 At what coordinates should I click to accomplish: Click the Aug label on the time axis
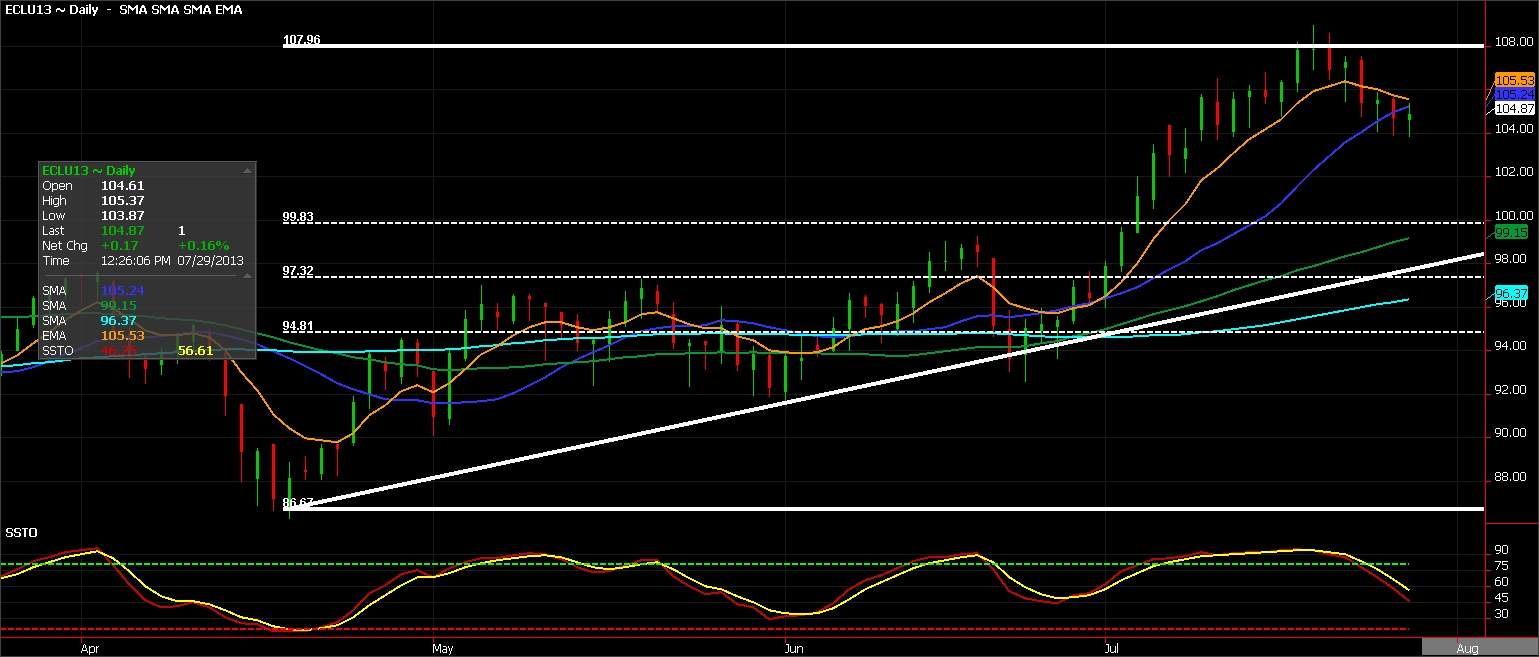point(1467,648)
